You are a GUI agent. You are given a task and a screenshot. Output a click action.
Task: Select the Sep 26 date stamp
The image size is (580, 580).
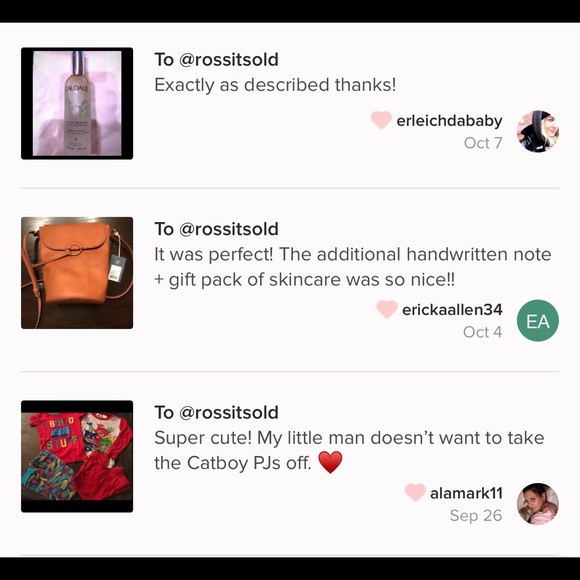pos(476,516)
